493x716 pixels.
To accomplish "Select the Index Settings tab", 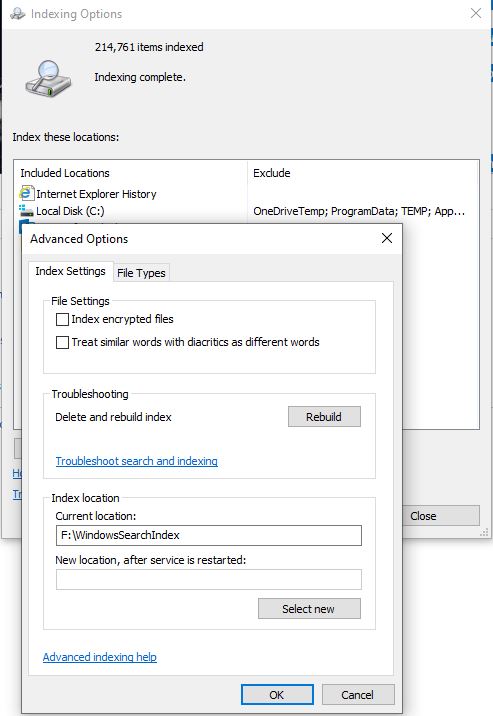I will tap(70, 271).
